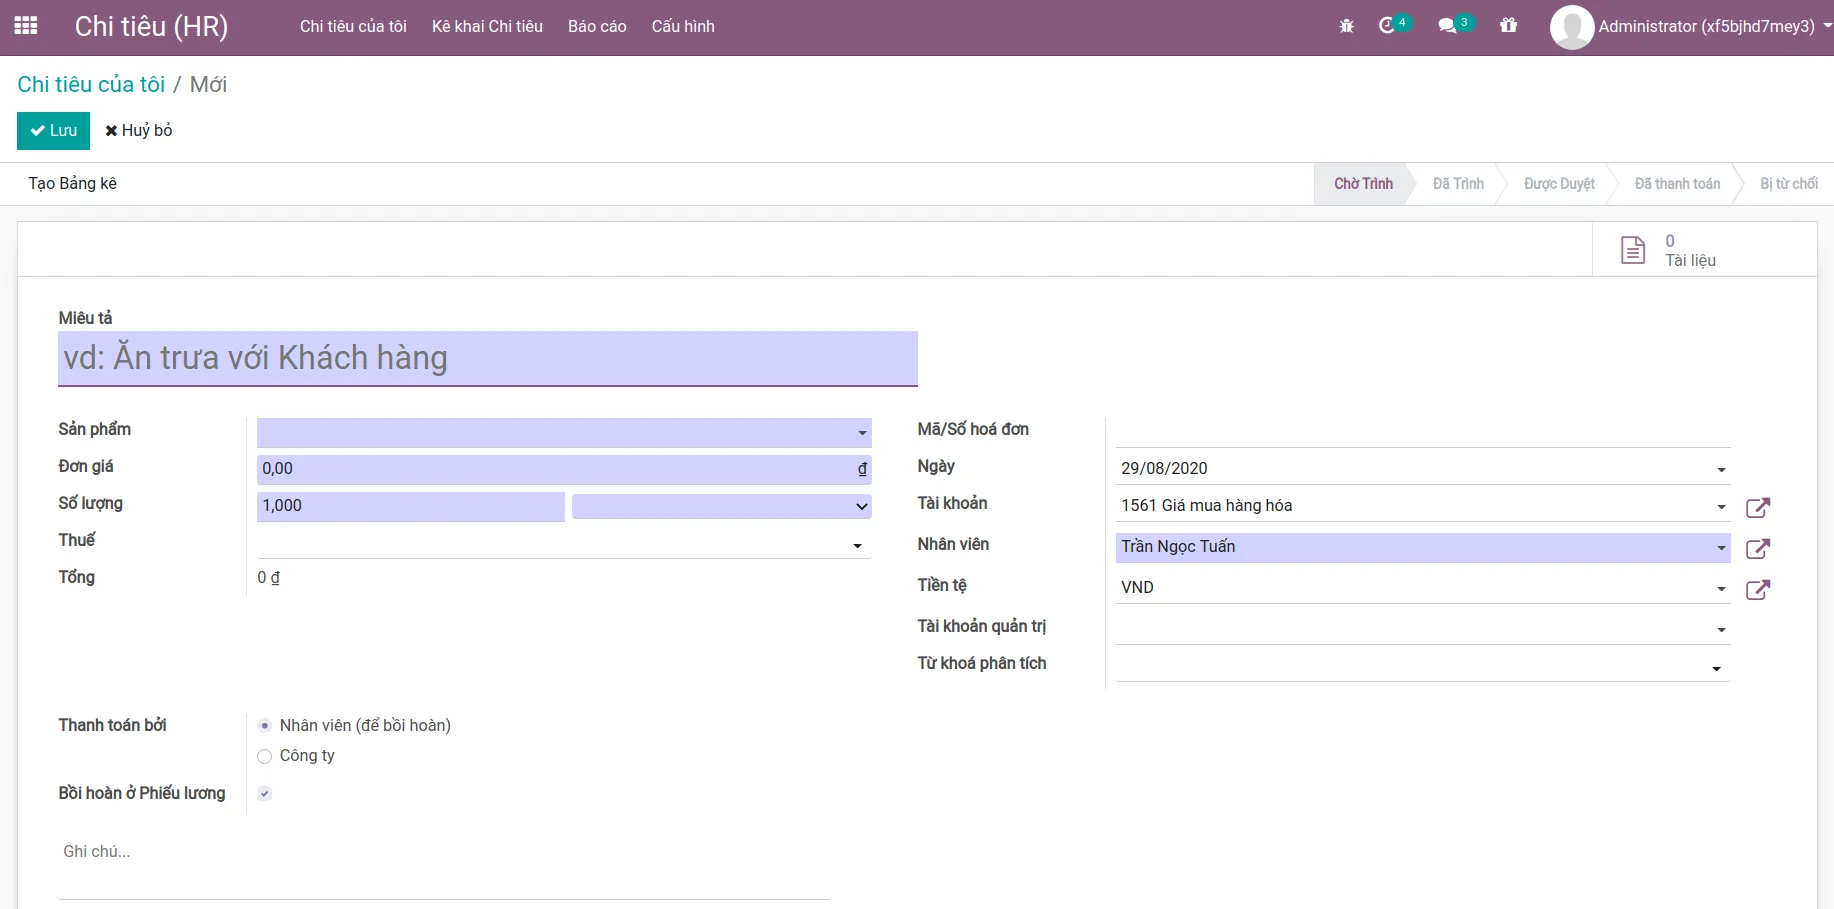Select Nhân viên (để bồi hoàn) radio

265,726
